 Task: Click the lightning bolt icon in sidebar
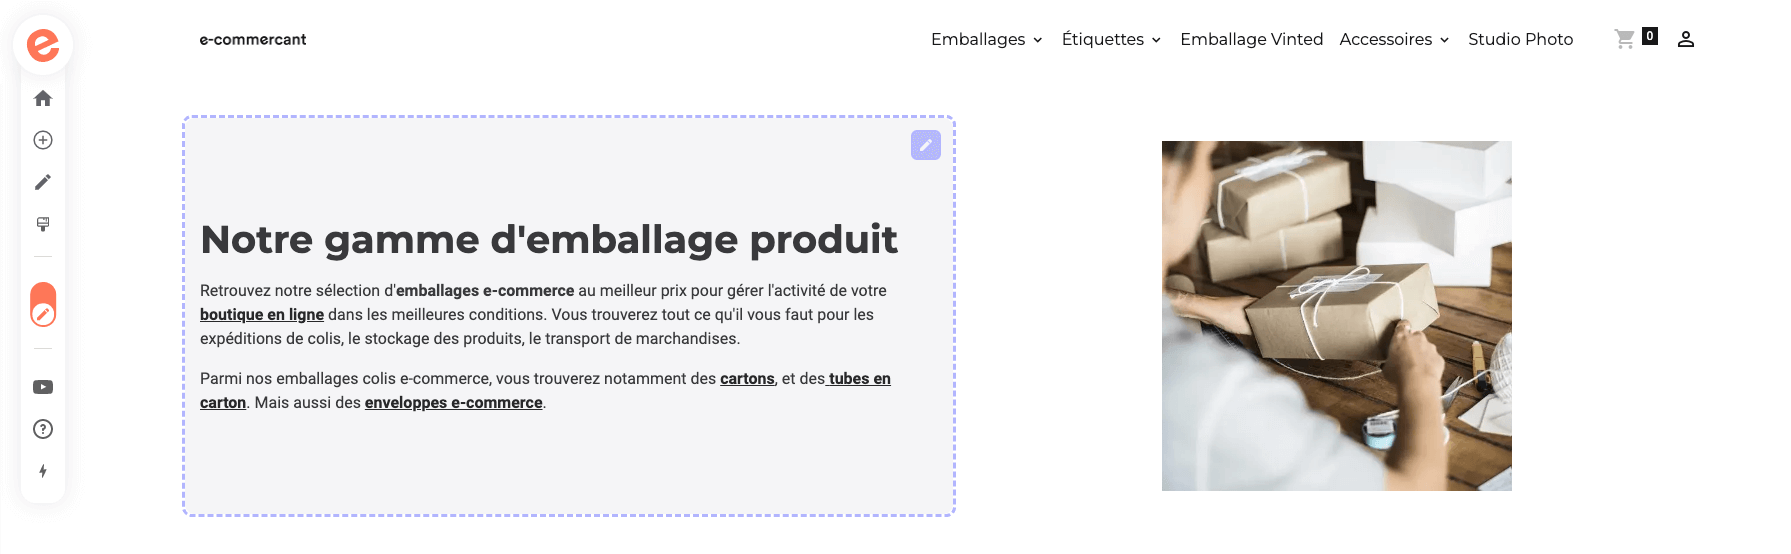(43, 471)
